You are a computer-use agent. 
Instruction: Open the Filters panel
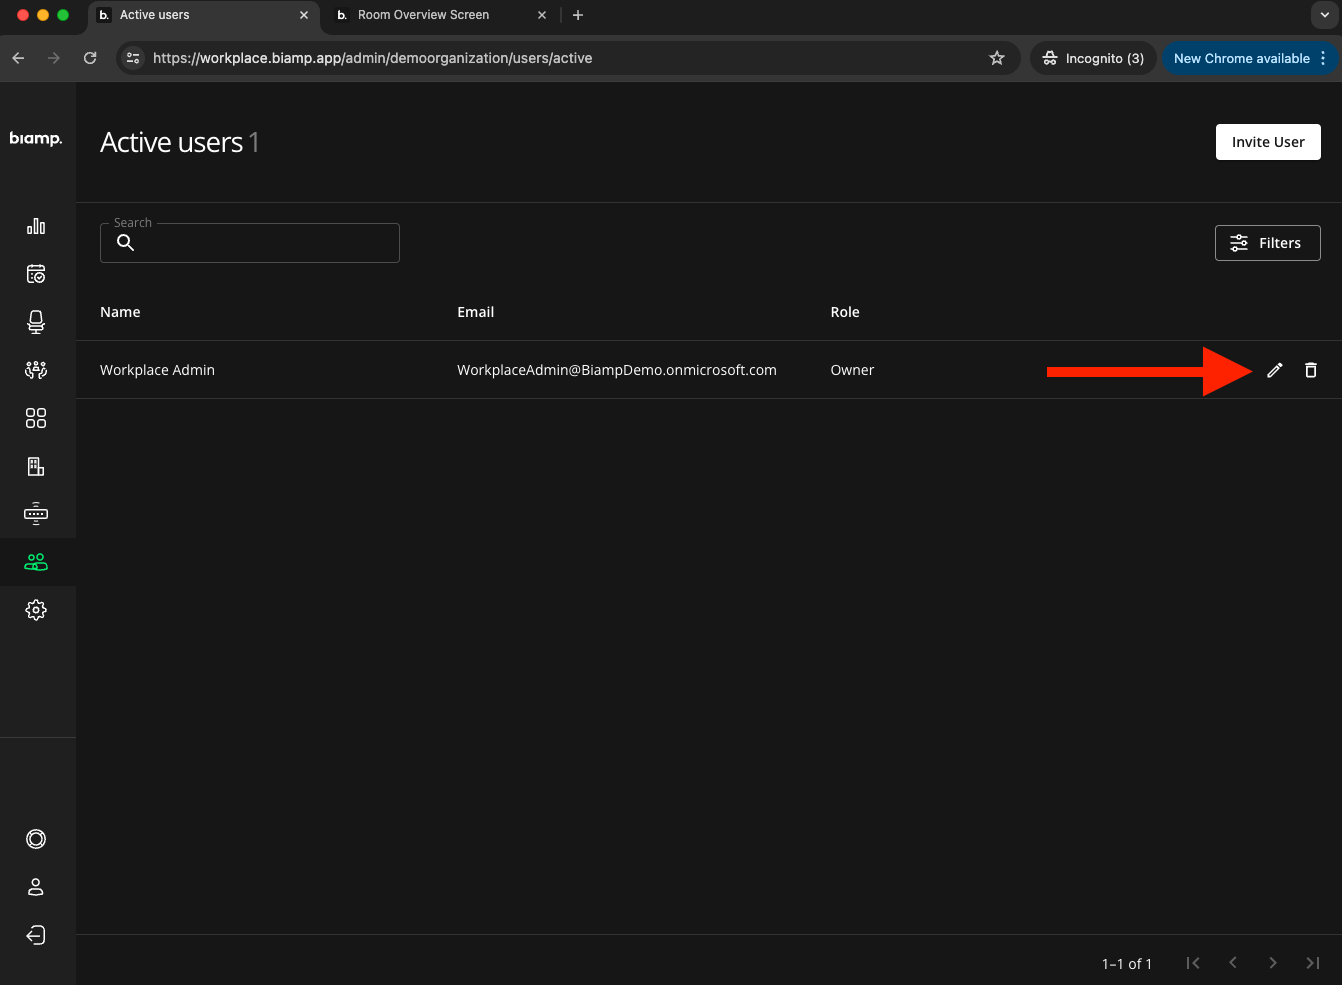[1268, 243]
